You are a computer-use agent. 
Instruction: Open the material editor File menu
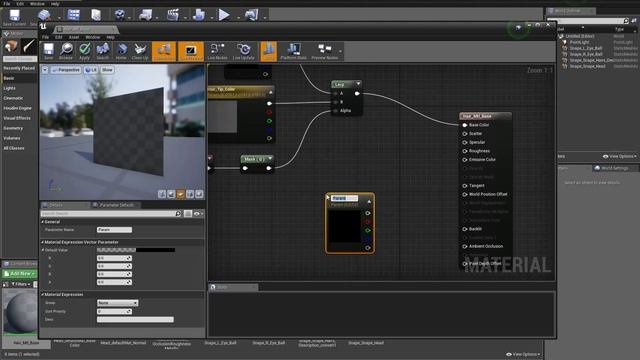click(x=45, y=37)
